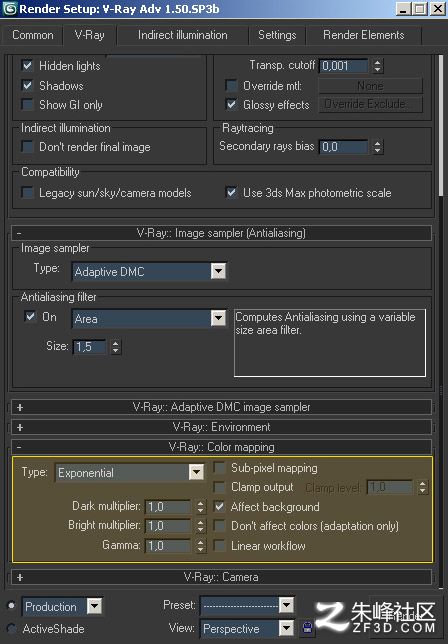
Task: Expand the V-Ray Camera rollout
Action: coord(222,577)
